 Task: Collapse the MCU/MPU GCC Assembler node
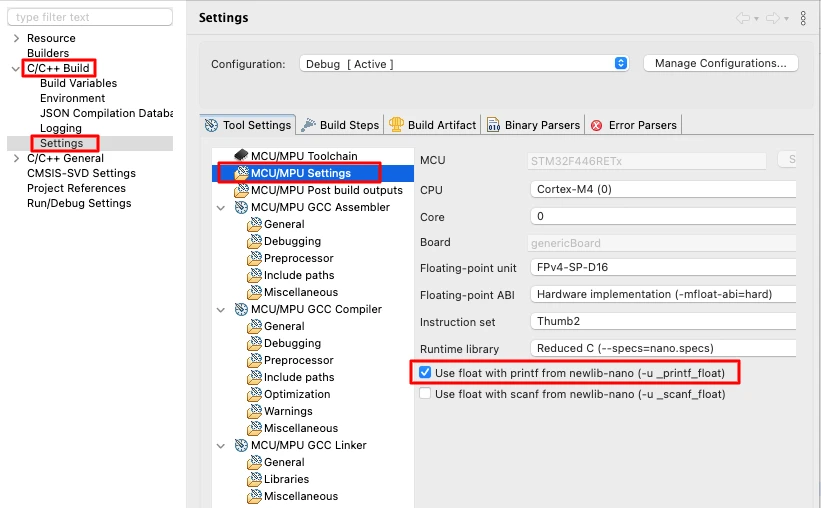coord(221,208)
